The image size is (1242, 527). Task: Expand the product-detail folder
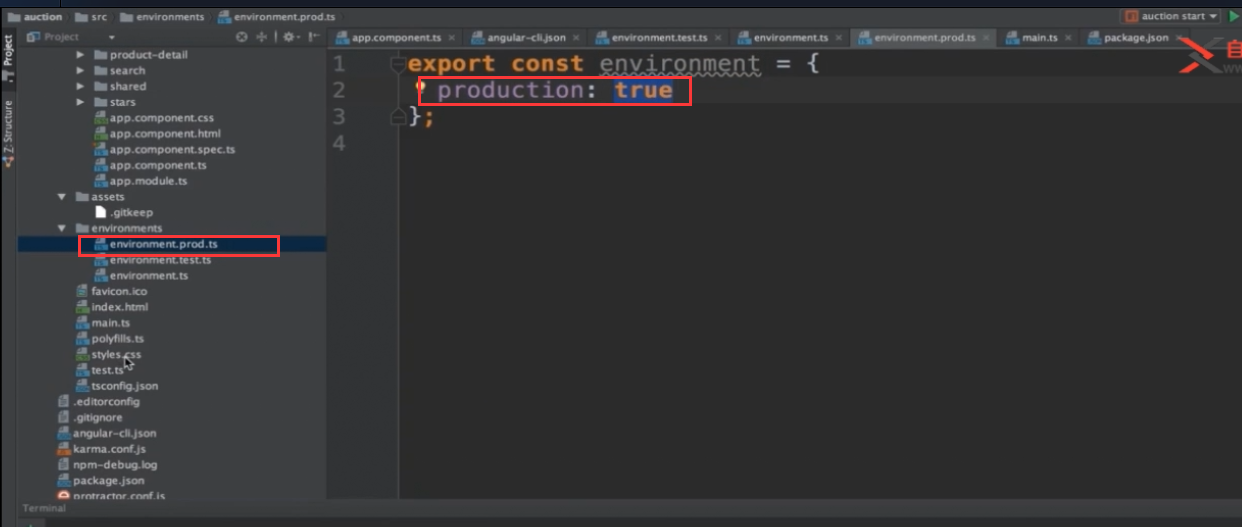[x=81, y=55]
